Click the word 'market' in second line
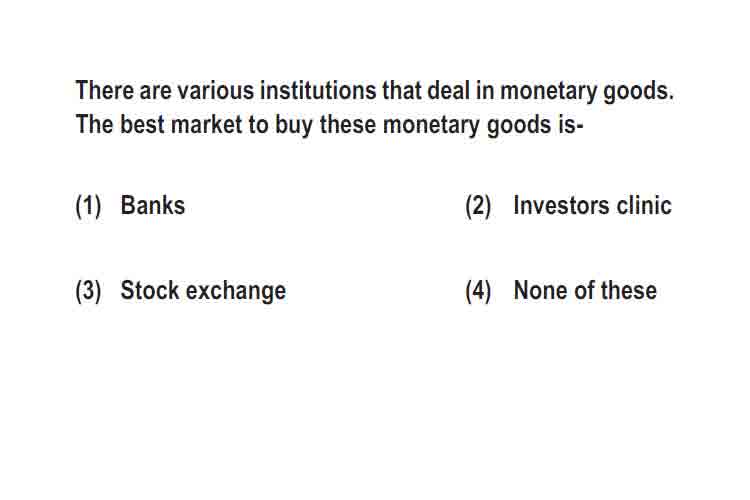Screen dimensions: 750x500 pyautogui.click(x=207, y=124)
